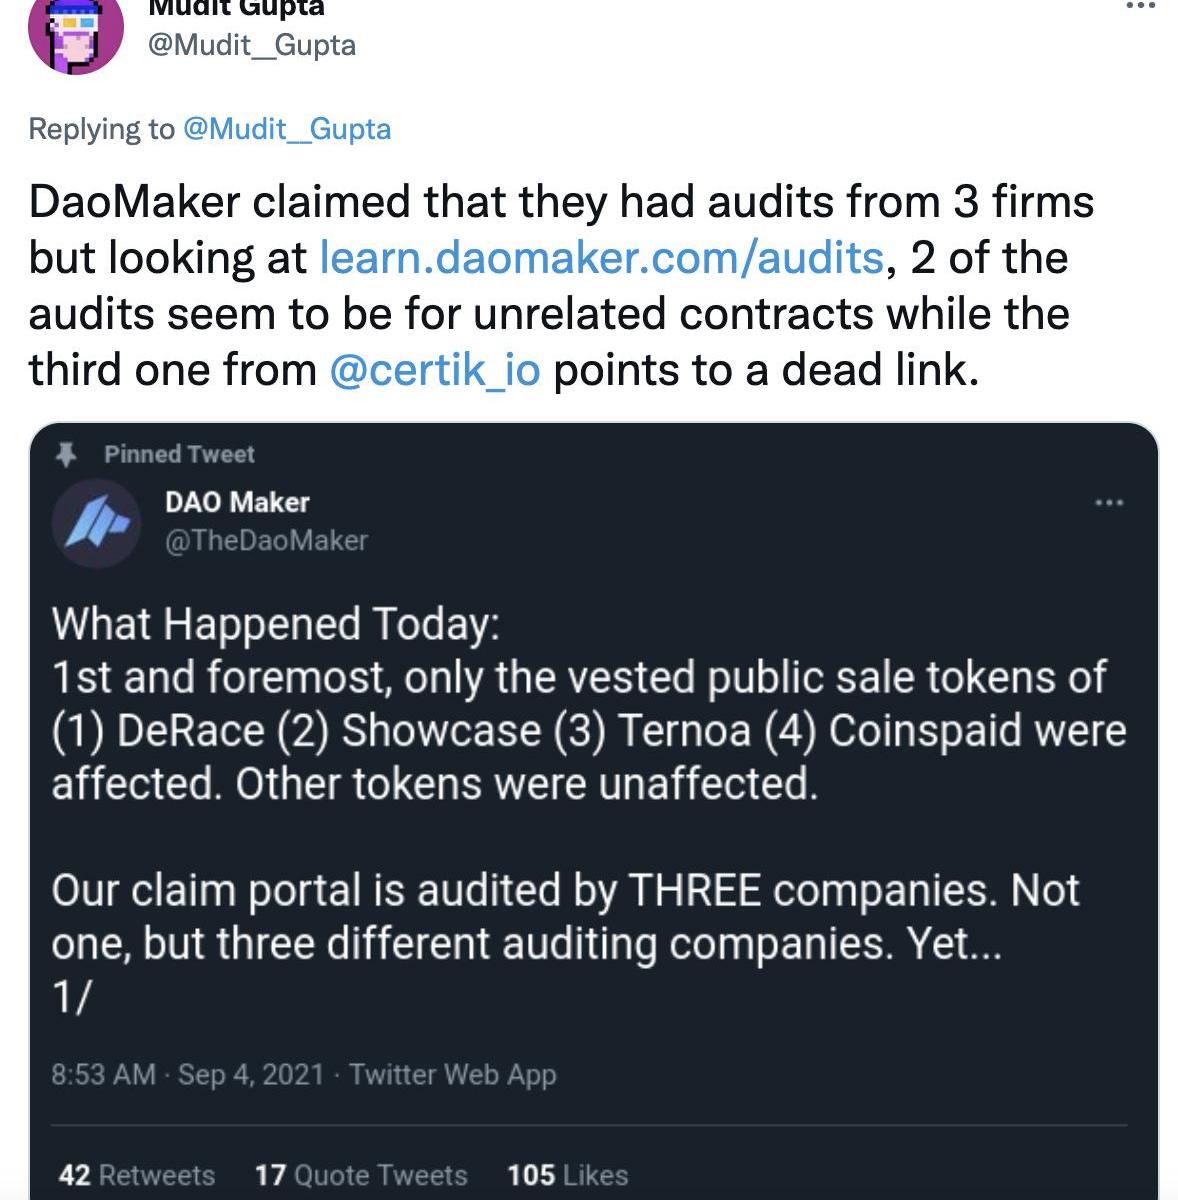View the 17 Quote Tweets

(361, 1175)
